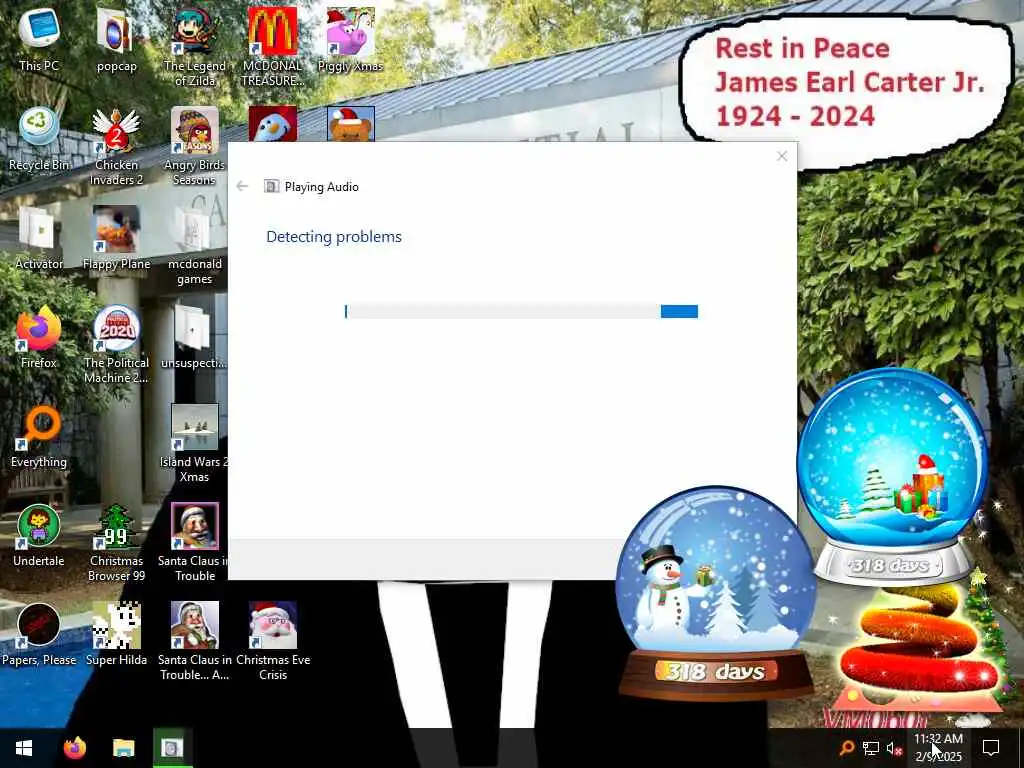Open MCDONAL TREASURE desktop shortcut
This screenshot has height=768, width=1024.
coord(272,46)
